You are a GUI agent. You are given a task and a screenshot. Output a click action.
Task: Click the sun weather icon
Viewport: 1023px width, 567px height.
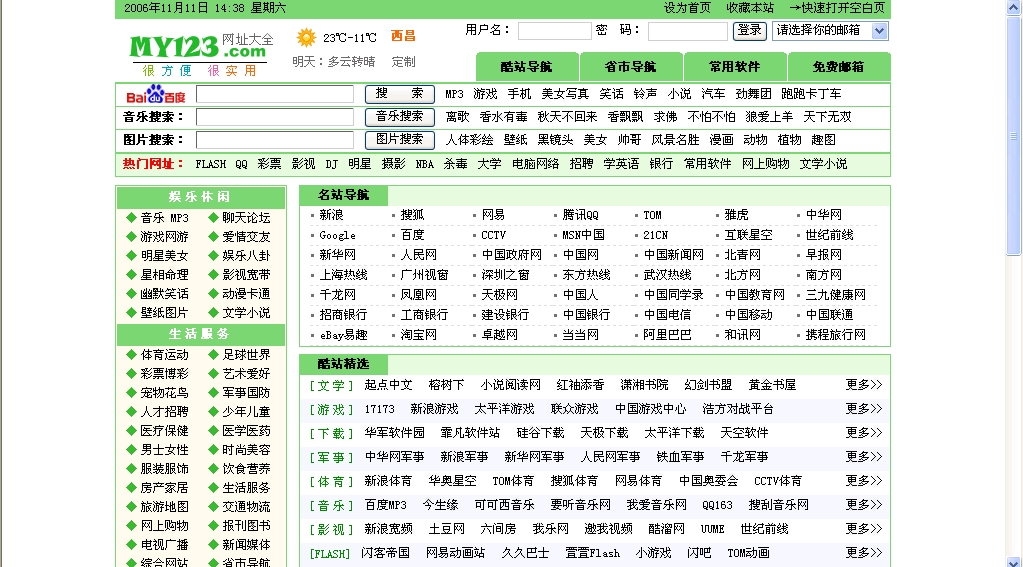point(306,38)
